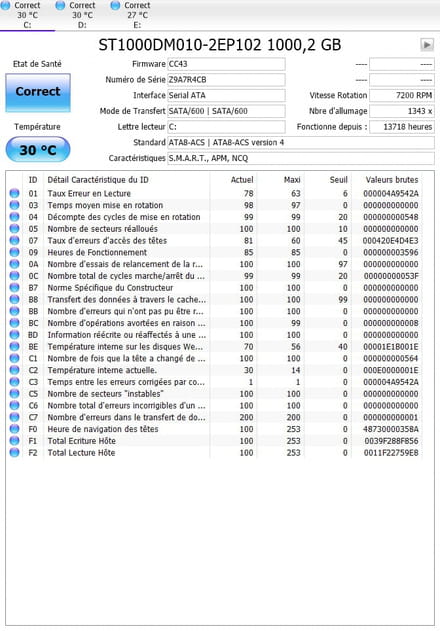Screen dimensions: 440x631
Task: Click the Standard field ATA8-ACS
Action: coord(301,142)
